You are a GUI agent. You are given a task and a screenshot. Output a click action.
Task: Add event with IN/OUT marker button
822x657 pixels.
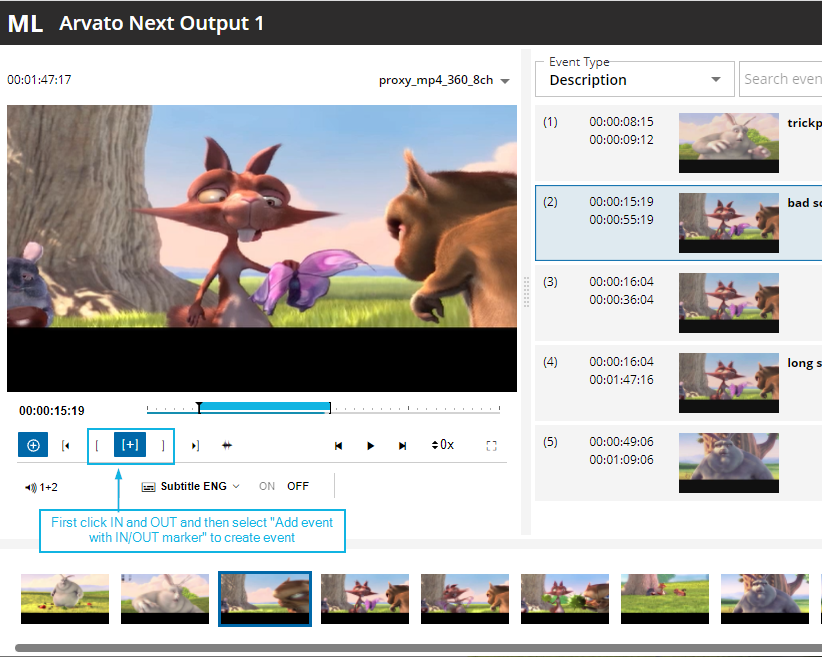(130, 445)
